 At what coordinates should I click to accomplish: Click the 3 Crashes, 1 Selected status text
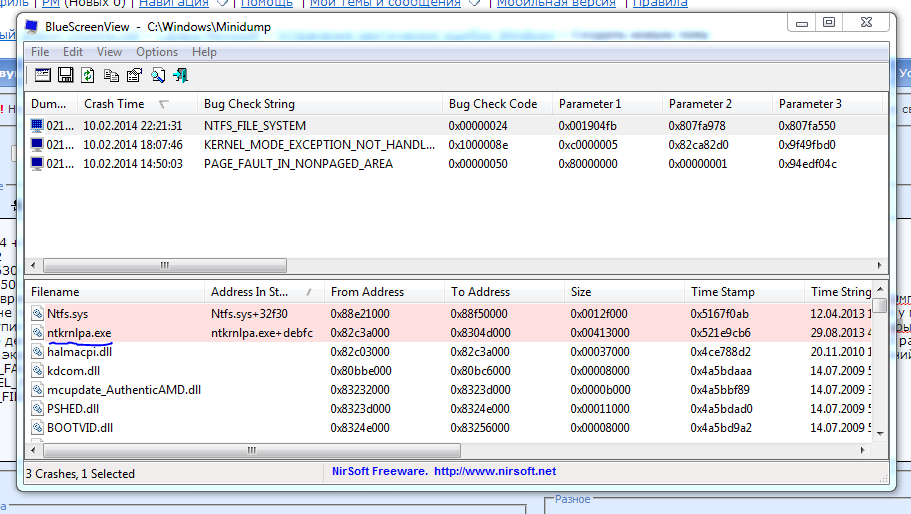(x=80, y=474)
